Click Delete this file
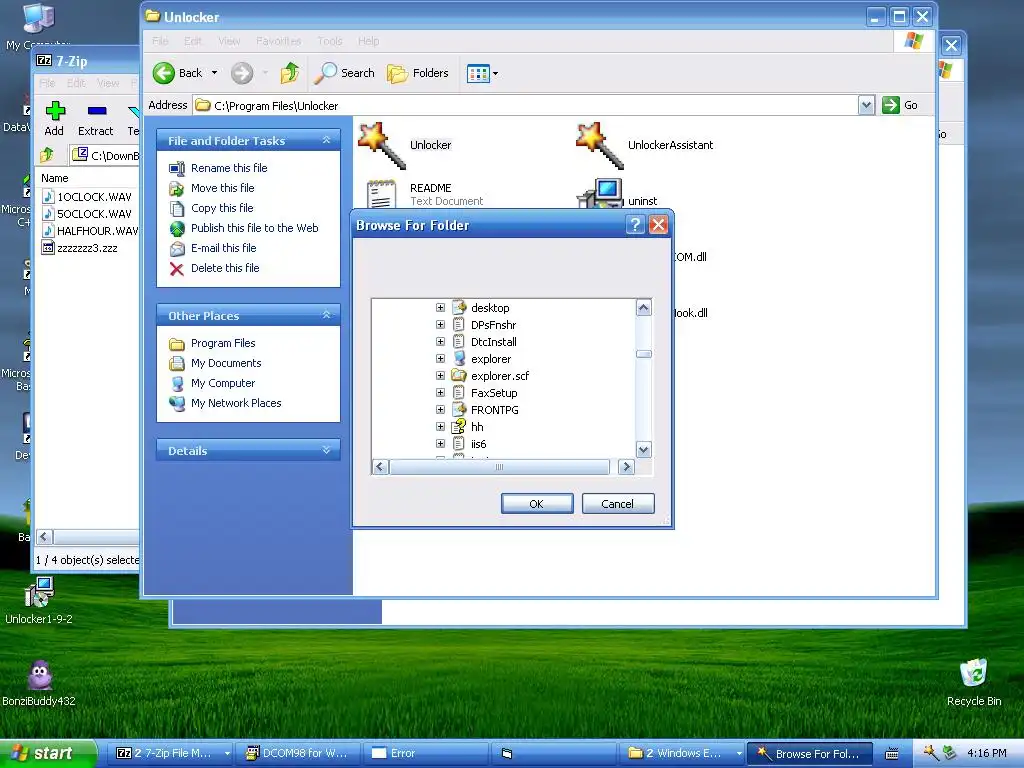 coord(225,268)
